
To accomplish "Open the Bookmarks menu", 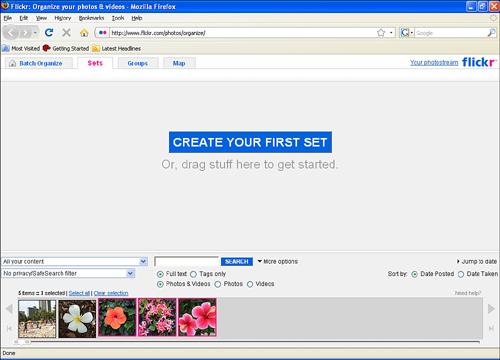I will click(x=91, y=18).
